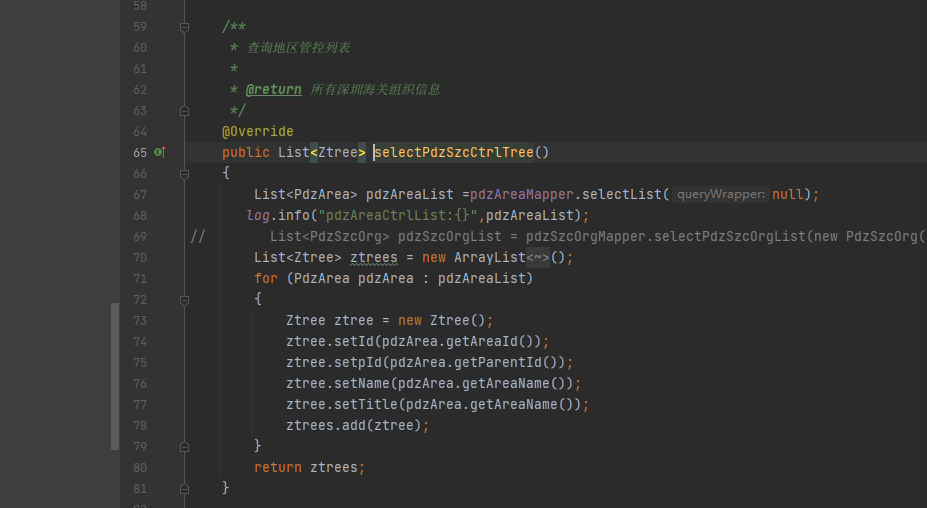Click the public keyword on line 65
The image size is (927, 508).
[246, 153]
